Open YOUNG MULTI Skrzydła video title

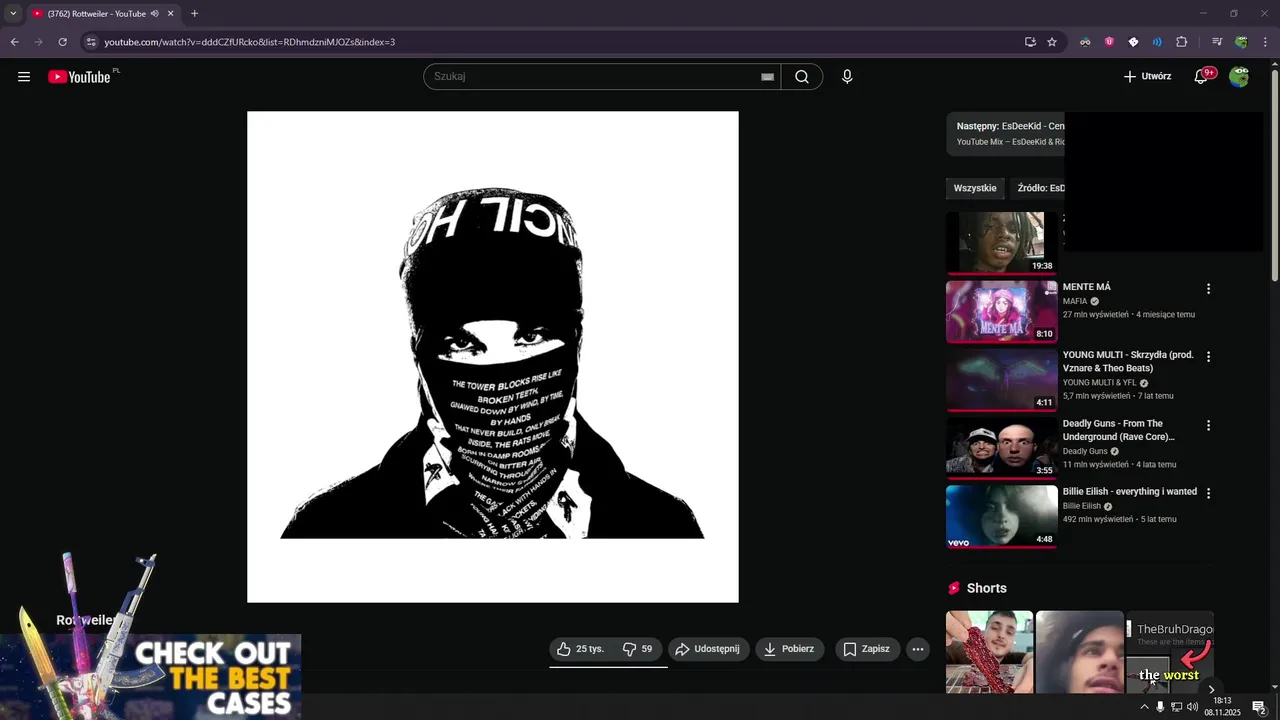tap(1128, 361)
